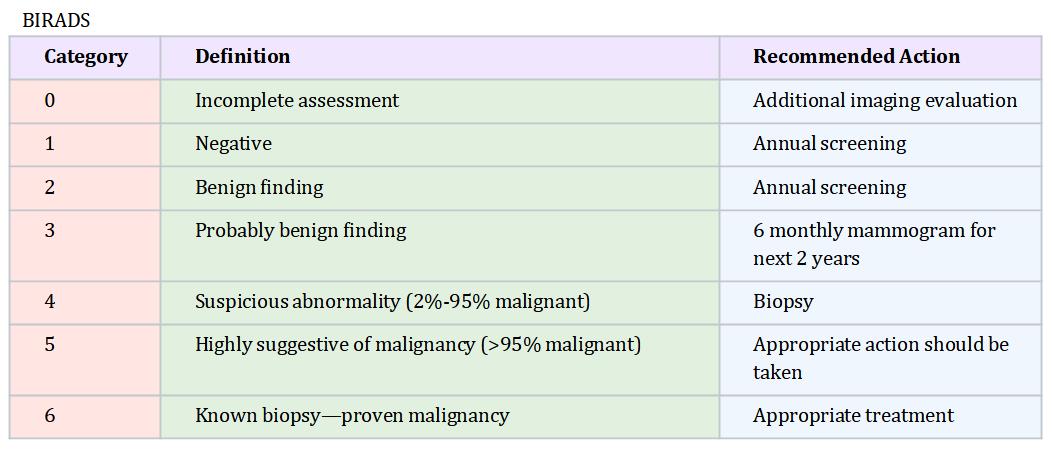Image resolution: width=1052 pixels, height=449 pixels.
Task: Click the Biopsy action cell
Action: point(881,303)
